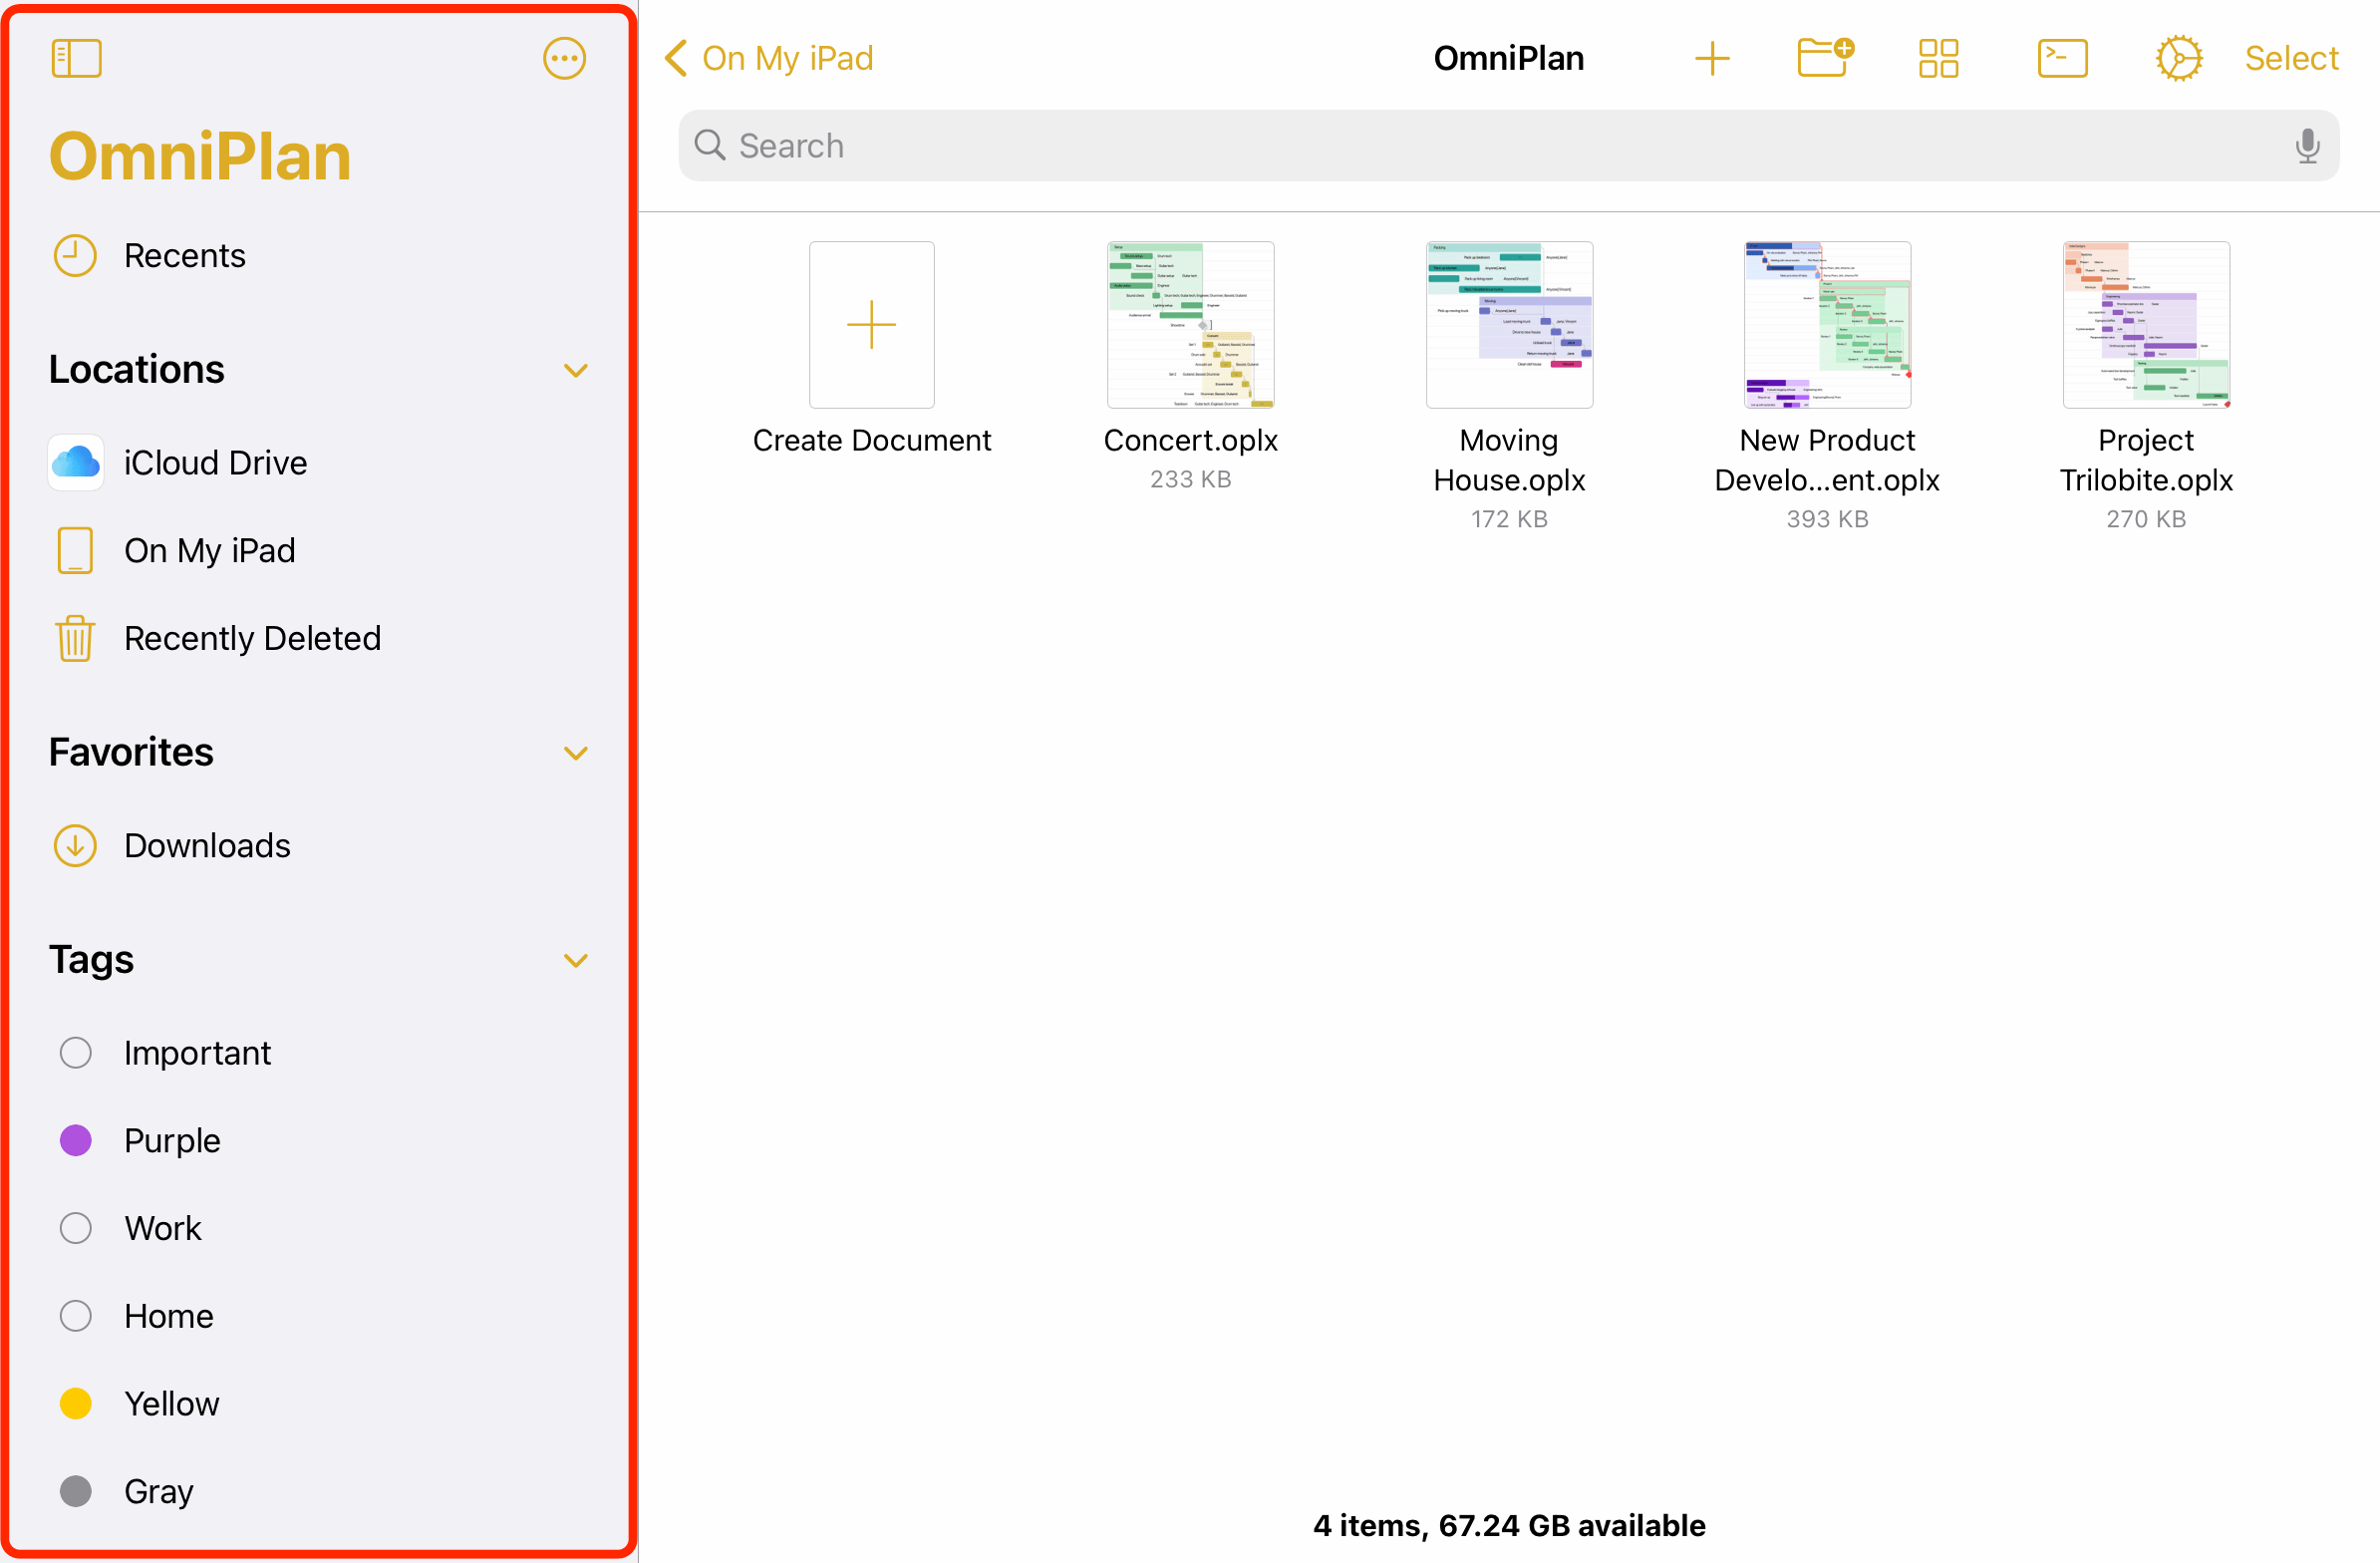Click the items and storage status text
Viewport: 2380px width, 1563px height.
pos(1509,1525)
